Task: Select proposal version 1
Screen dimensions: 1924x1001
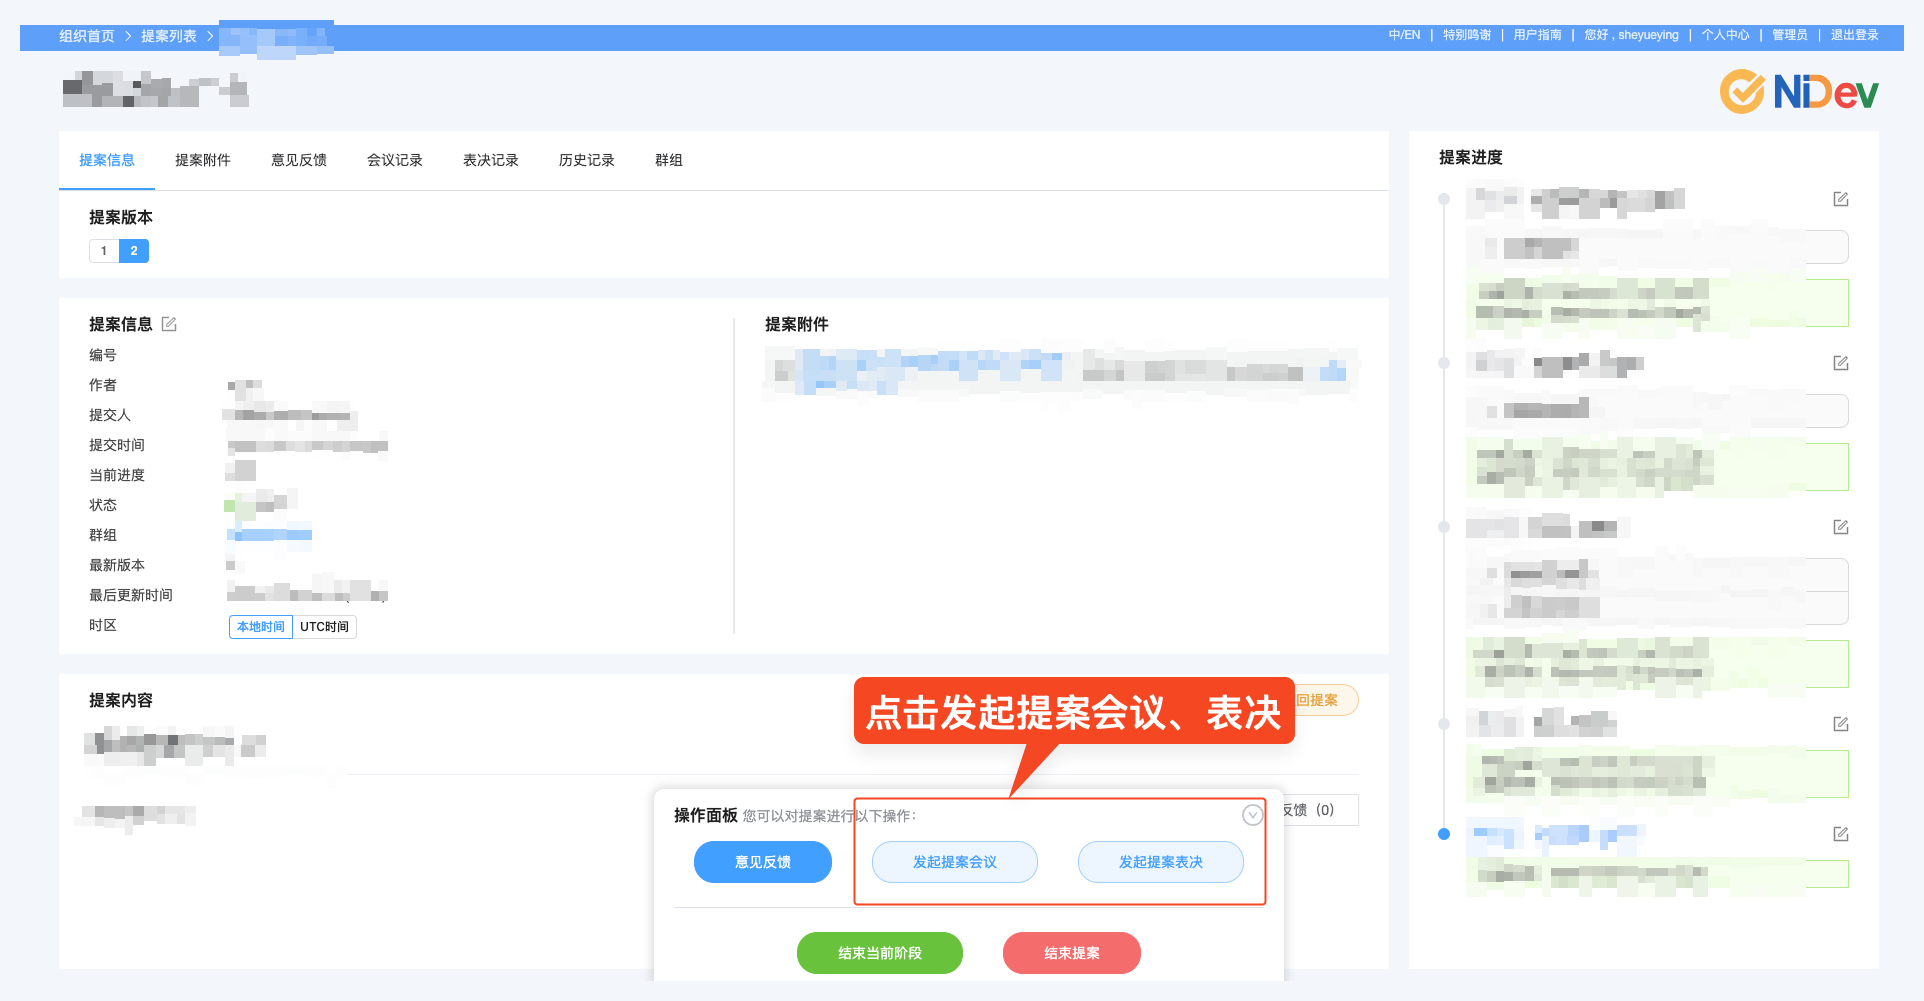Action: pos(104,250)
